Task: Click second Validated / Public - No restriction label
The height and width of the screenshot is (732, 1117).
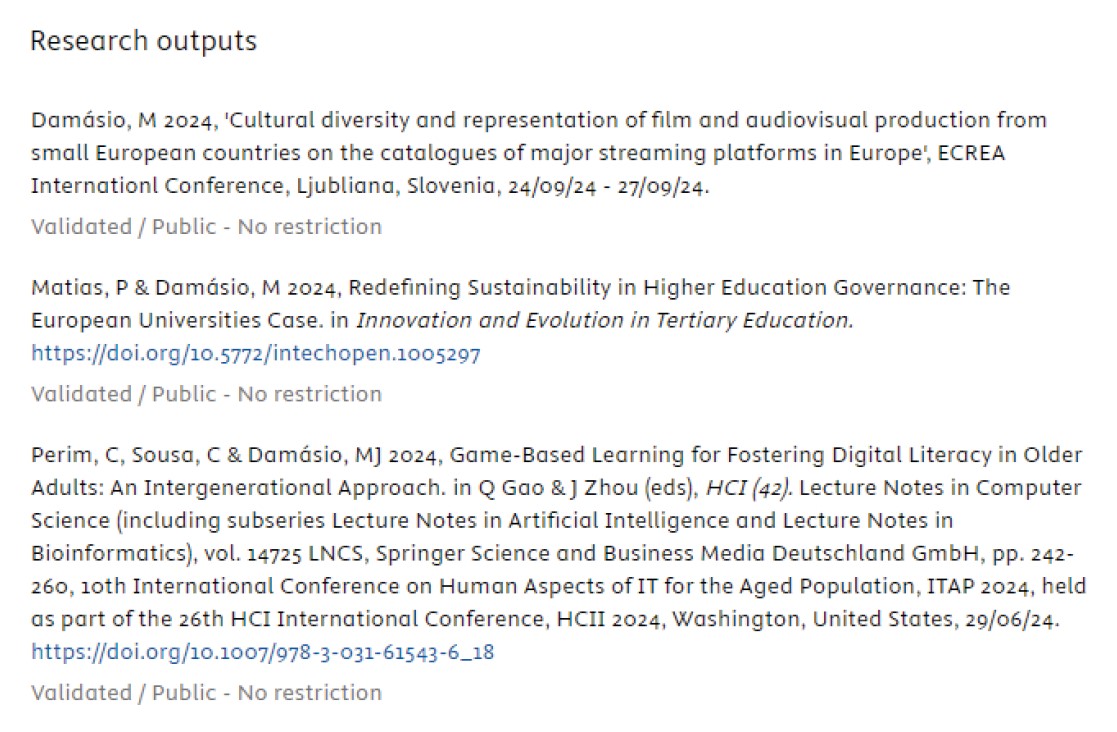Action: pyautogui.click(x=207, y=394)
